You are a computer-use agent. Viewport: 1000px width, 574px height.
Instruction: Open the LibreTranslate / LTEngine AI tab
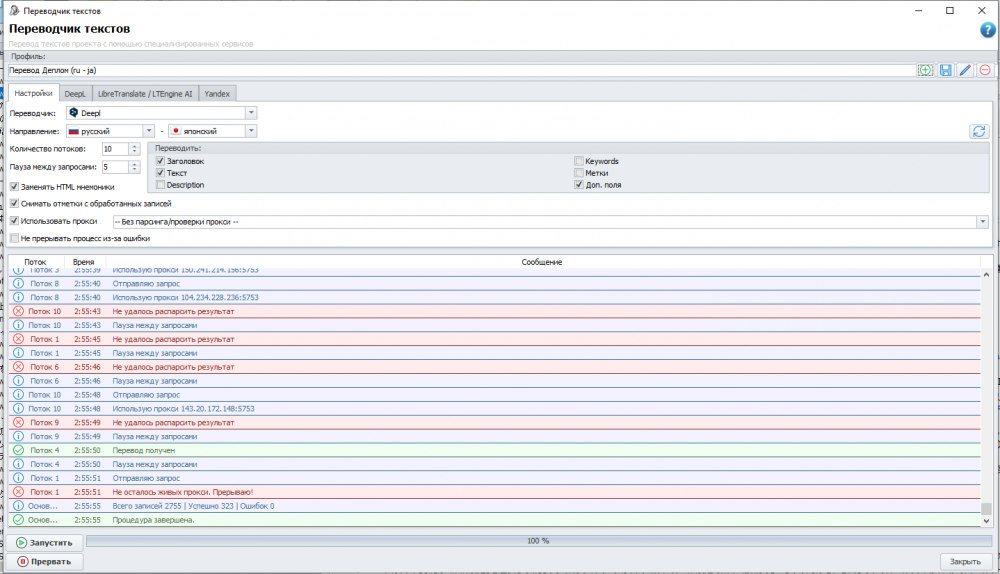pos(146,93)
